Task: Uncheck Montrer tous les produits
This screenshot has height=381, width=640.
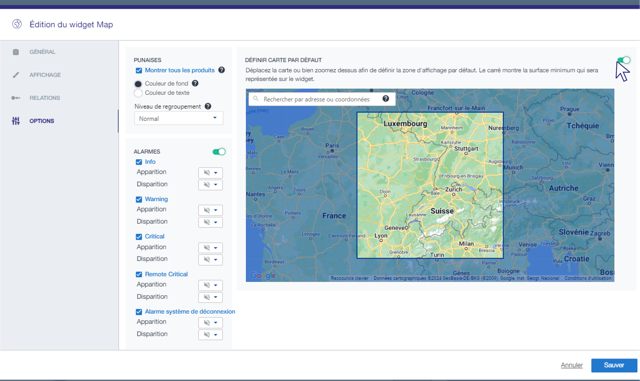Action: click(139, 71)
